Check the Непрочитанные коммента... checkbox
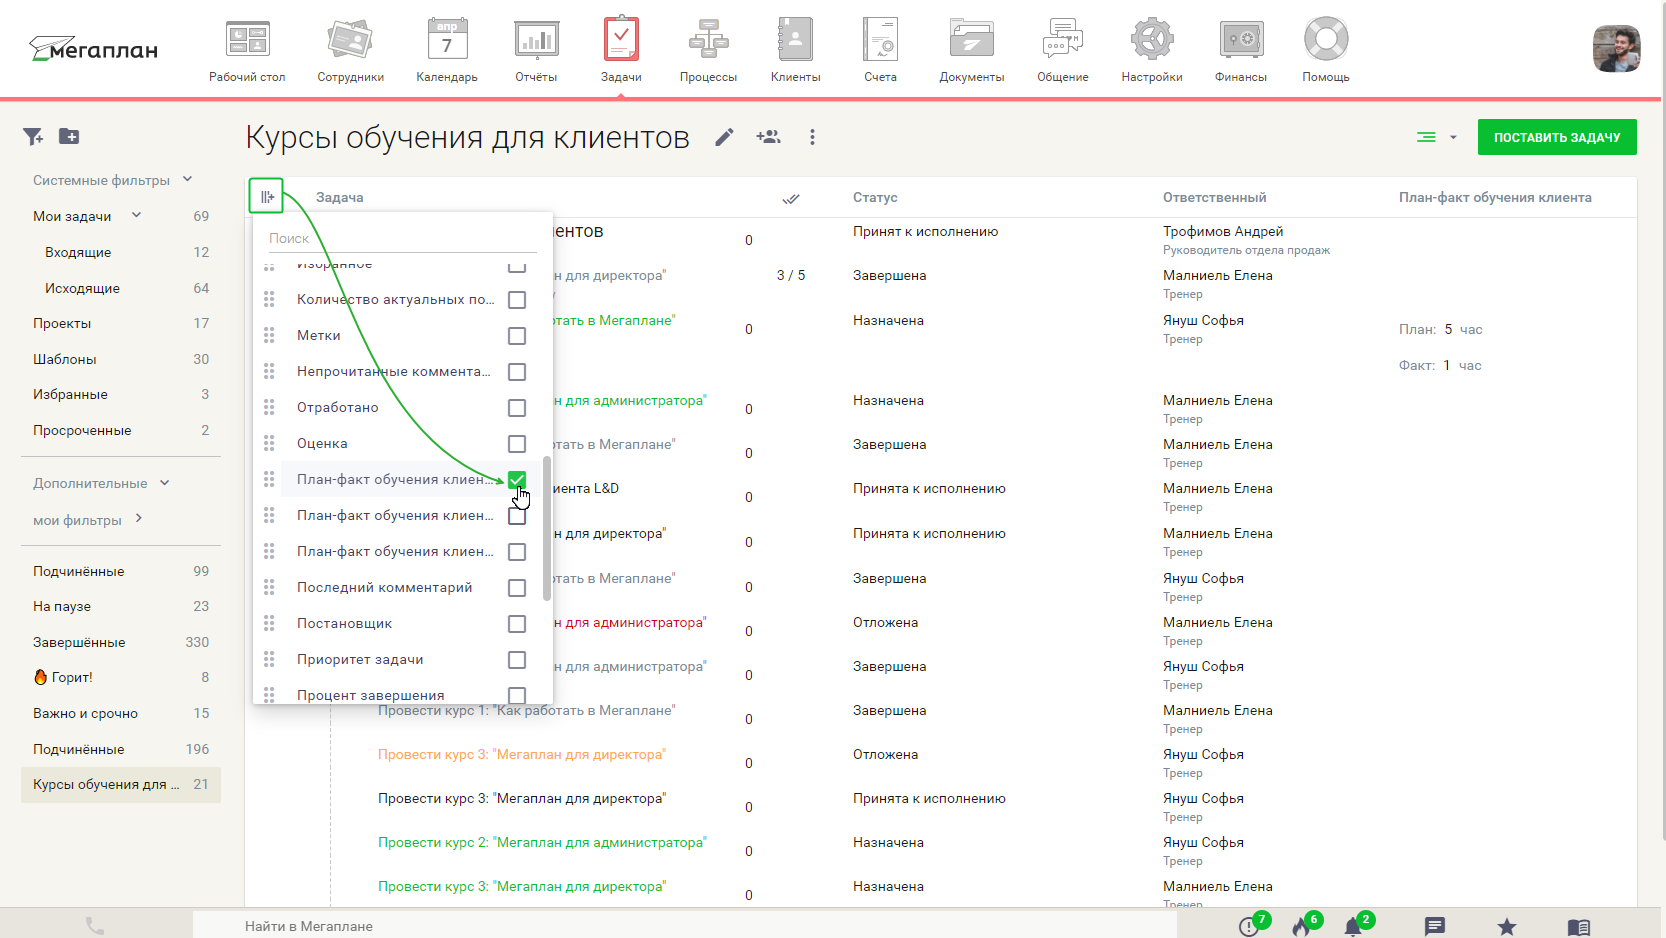This screenshot has height=938, width=1666. click(x=517, y=372)
